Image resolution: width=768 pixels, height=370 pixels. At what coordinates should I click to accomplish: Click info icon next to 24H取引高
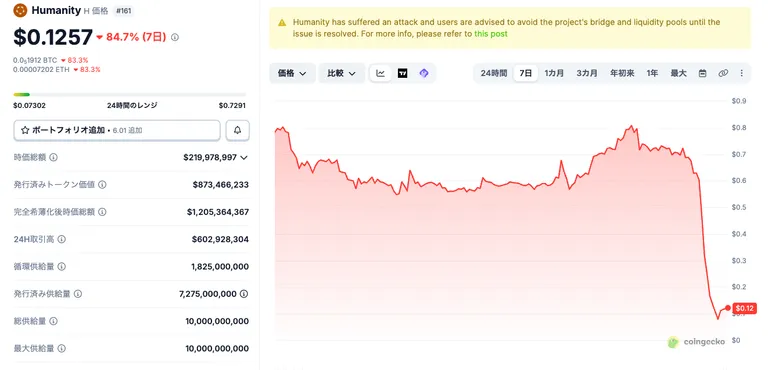[x=62, y=239]
